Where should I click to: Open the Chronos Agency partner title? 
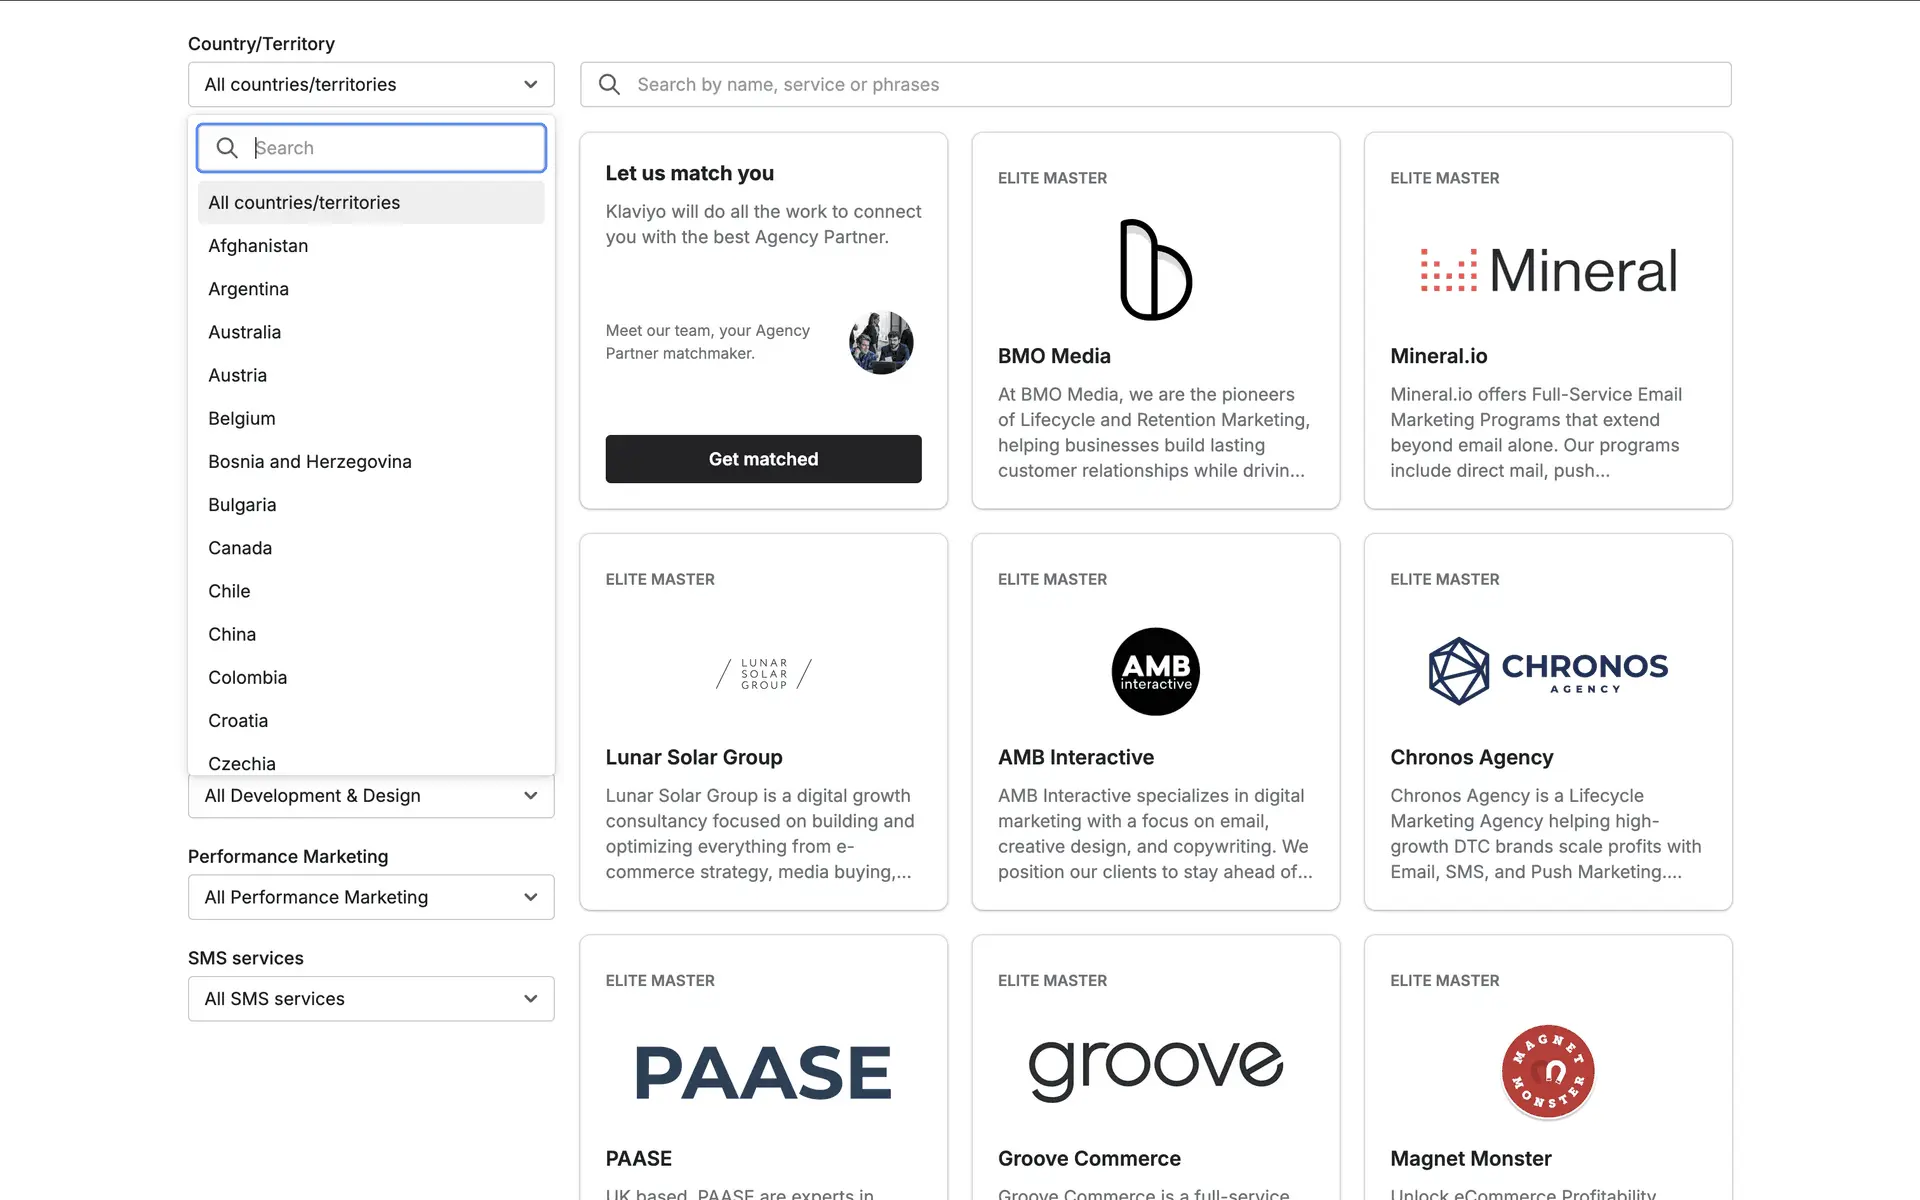(x=1471, y=757)
